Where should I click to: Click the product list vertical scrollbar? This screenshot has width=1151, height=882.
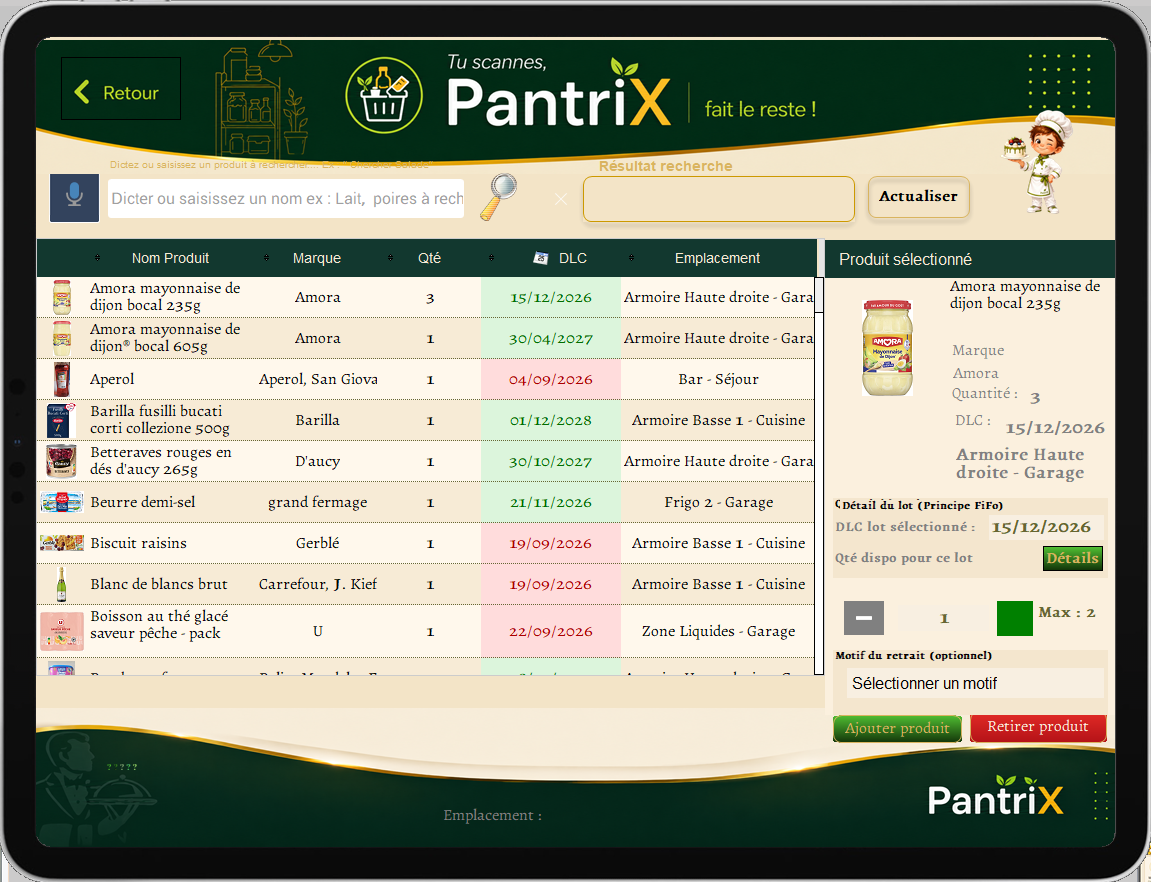819,475
